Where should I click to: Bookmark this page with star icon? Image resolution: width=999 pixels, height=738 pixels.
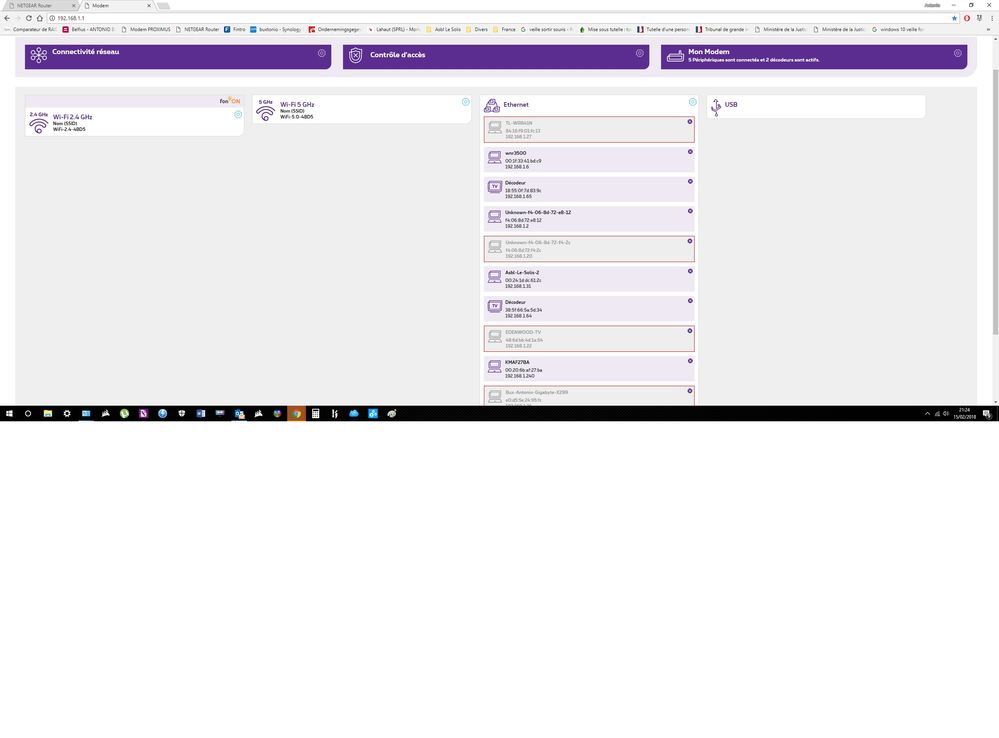pyautogui.click(x=954, y=18)
